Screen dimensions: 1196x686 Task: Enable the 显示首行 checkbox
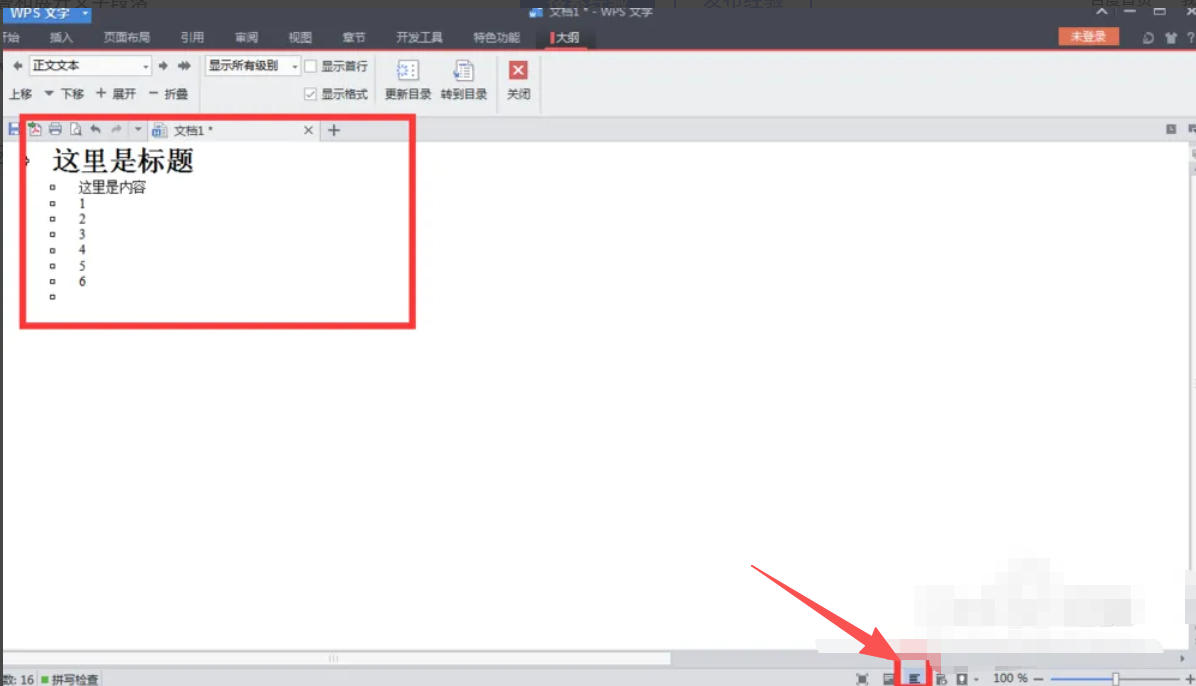(311, 65)
